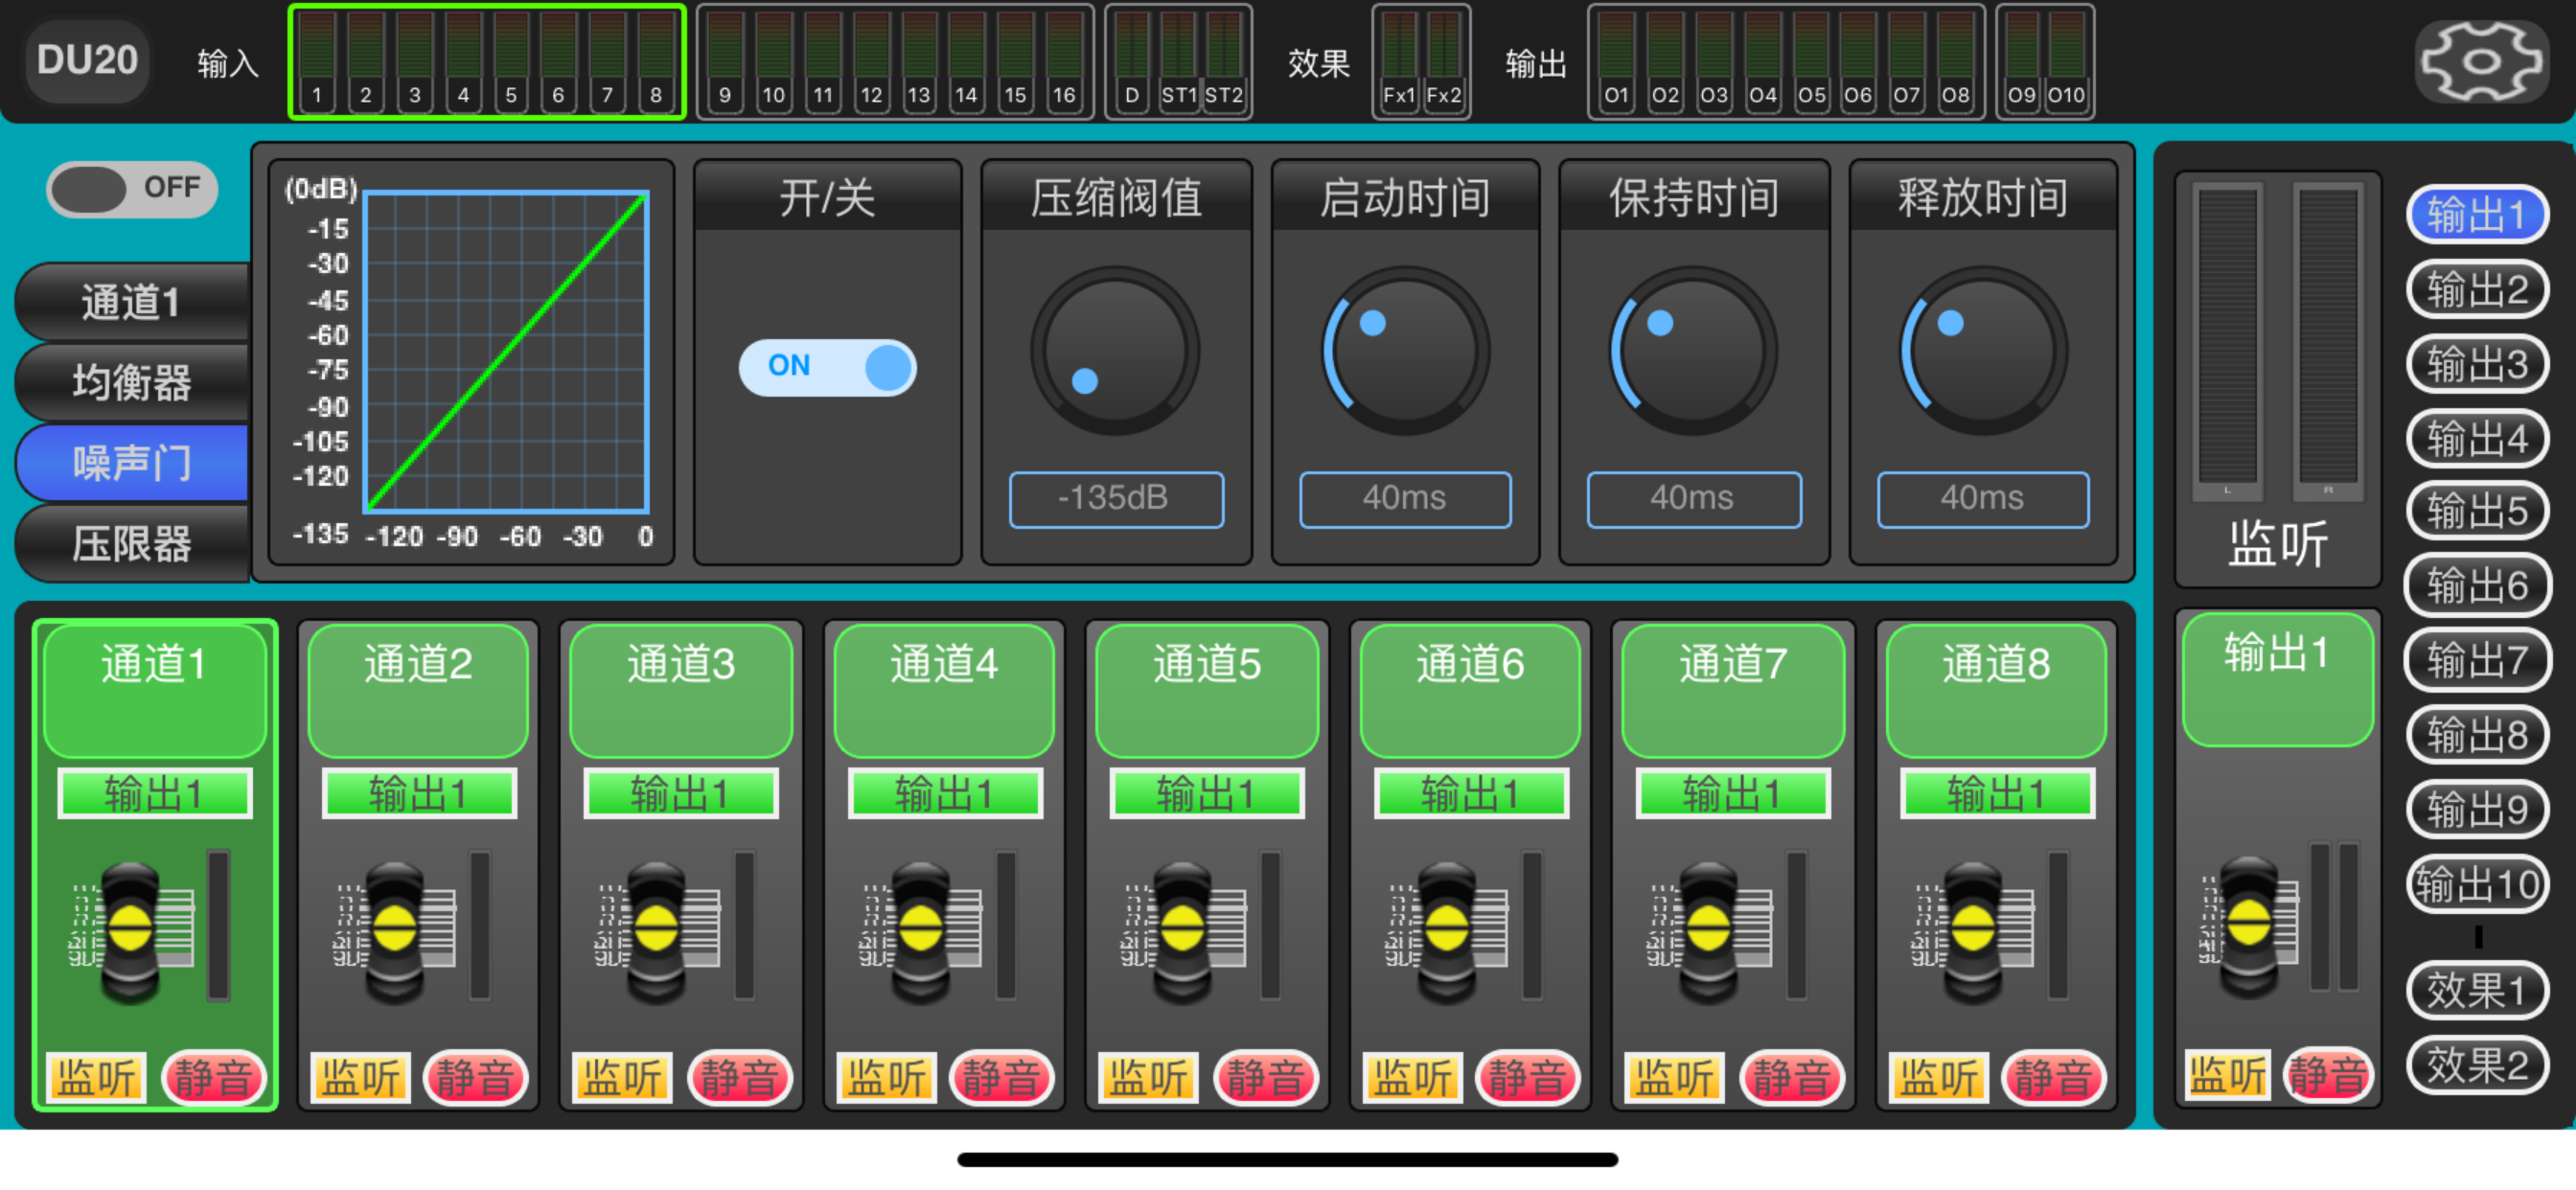2576x1190 pixels.
Task: Click the 启动时间 attack knob
Action: (1405, 350)
